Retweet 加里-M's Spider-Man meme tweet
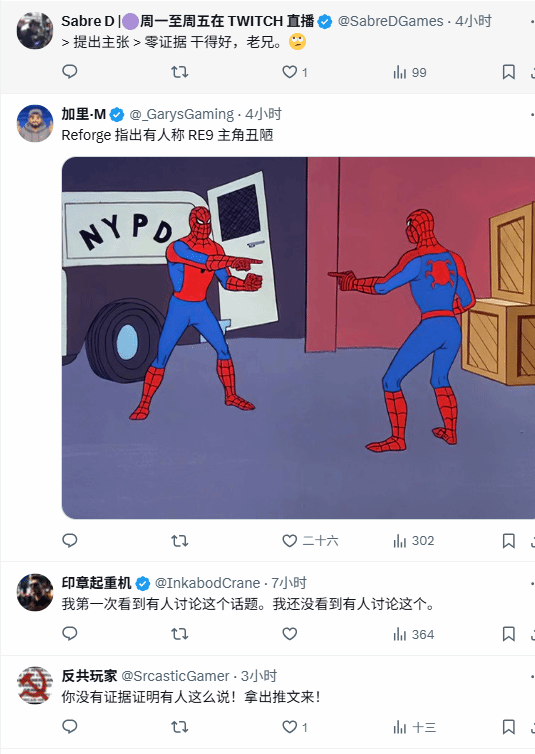The width and height of the screenshot is (535, 754). (180, 540)
